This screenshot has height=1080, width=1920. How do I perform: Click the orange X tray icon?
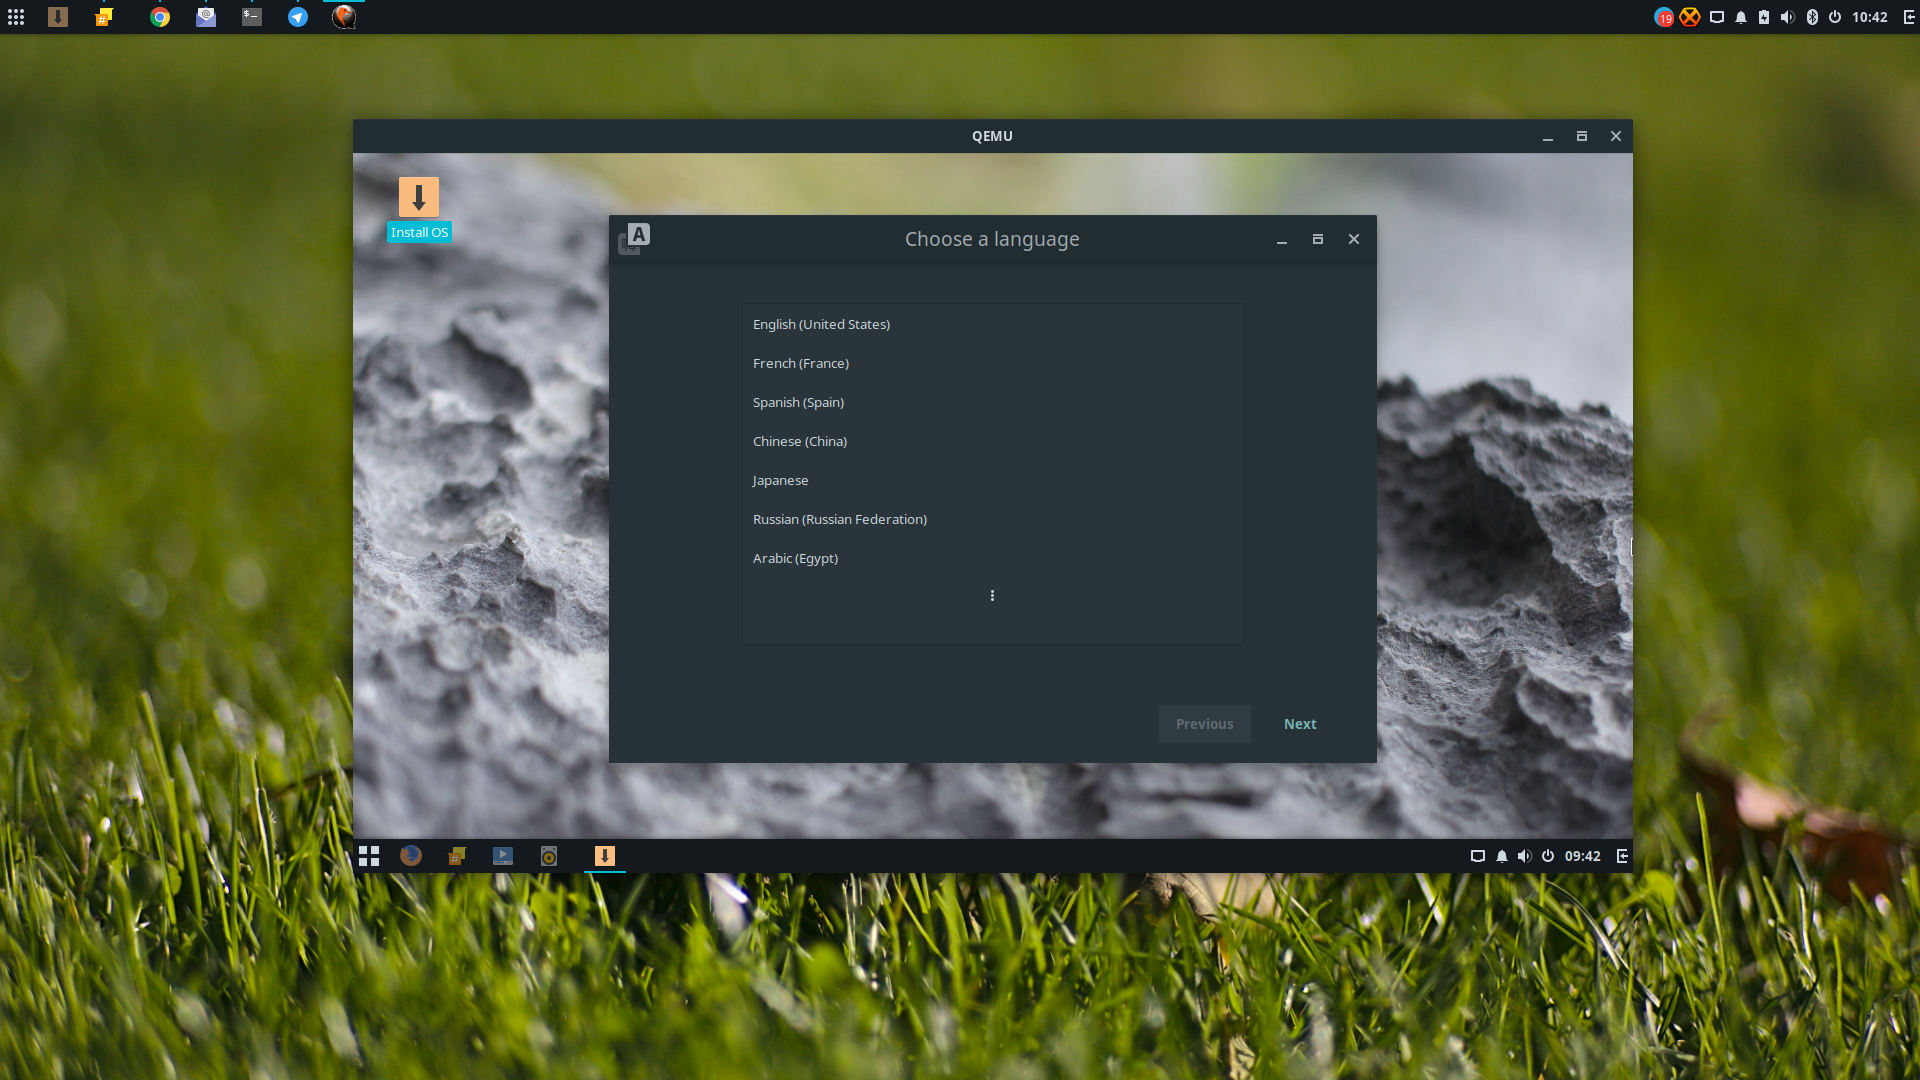pyautogui.click(x=1690, y=17)
